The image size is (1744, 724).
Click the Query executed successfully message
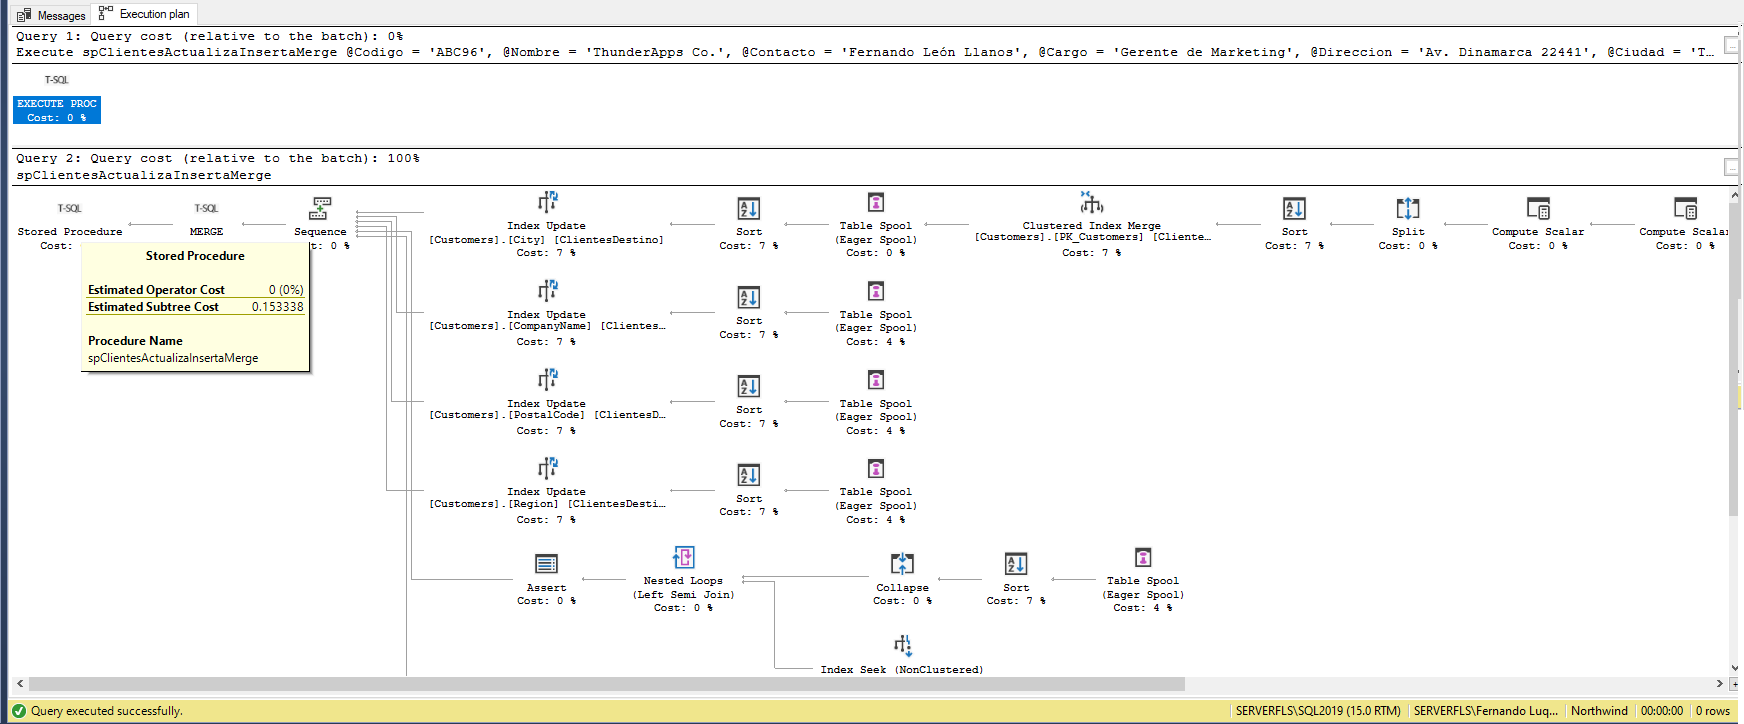coord(107,711)
